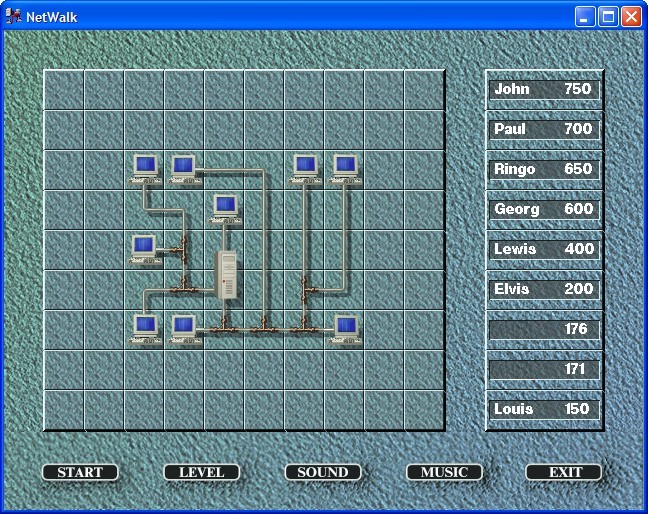Select Lewis's 400 high score entry

coord(544,249)
